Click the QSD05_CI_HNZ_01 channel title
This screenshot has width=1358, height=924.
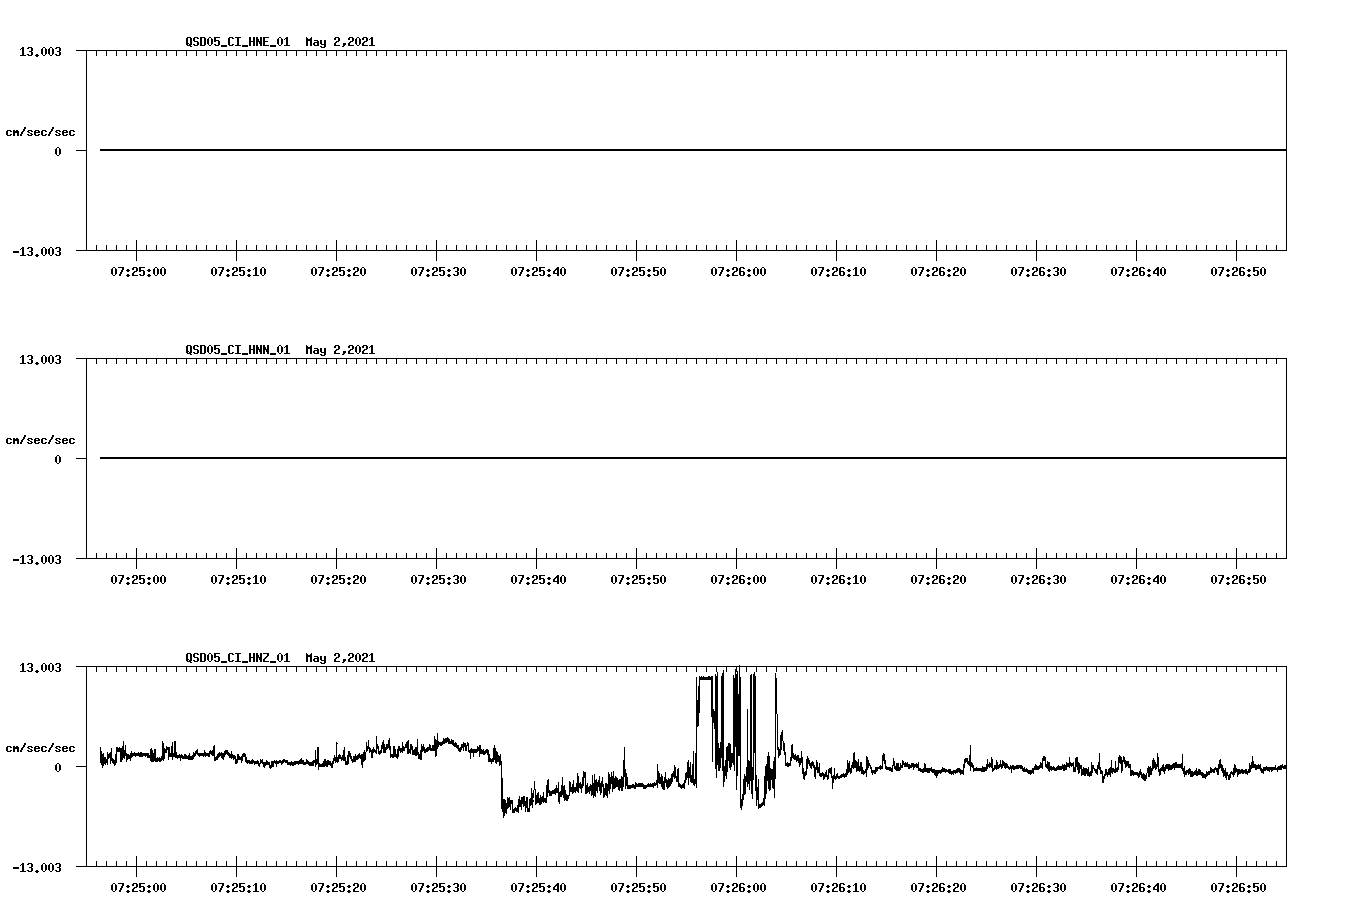(235, 658)
